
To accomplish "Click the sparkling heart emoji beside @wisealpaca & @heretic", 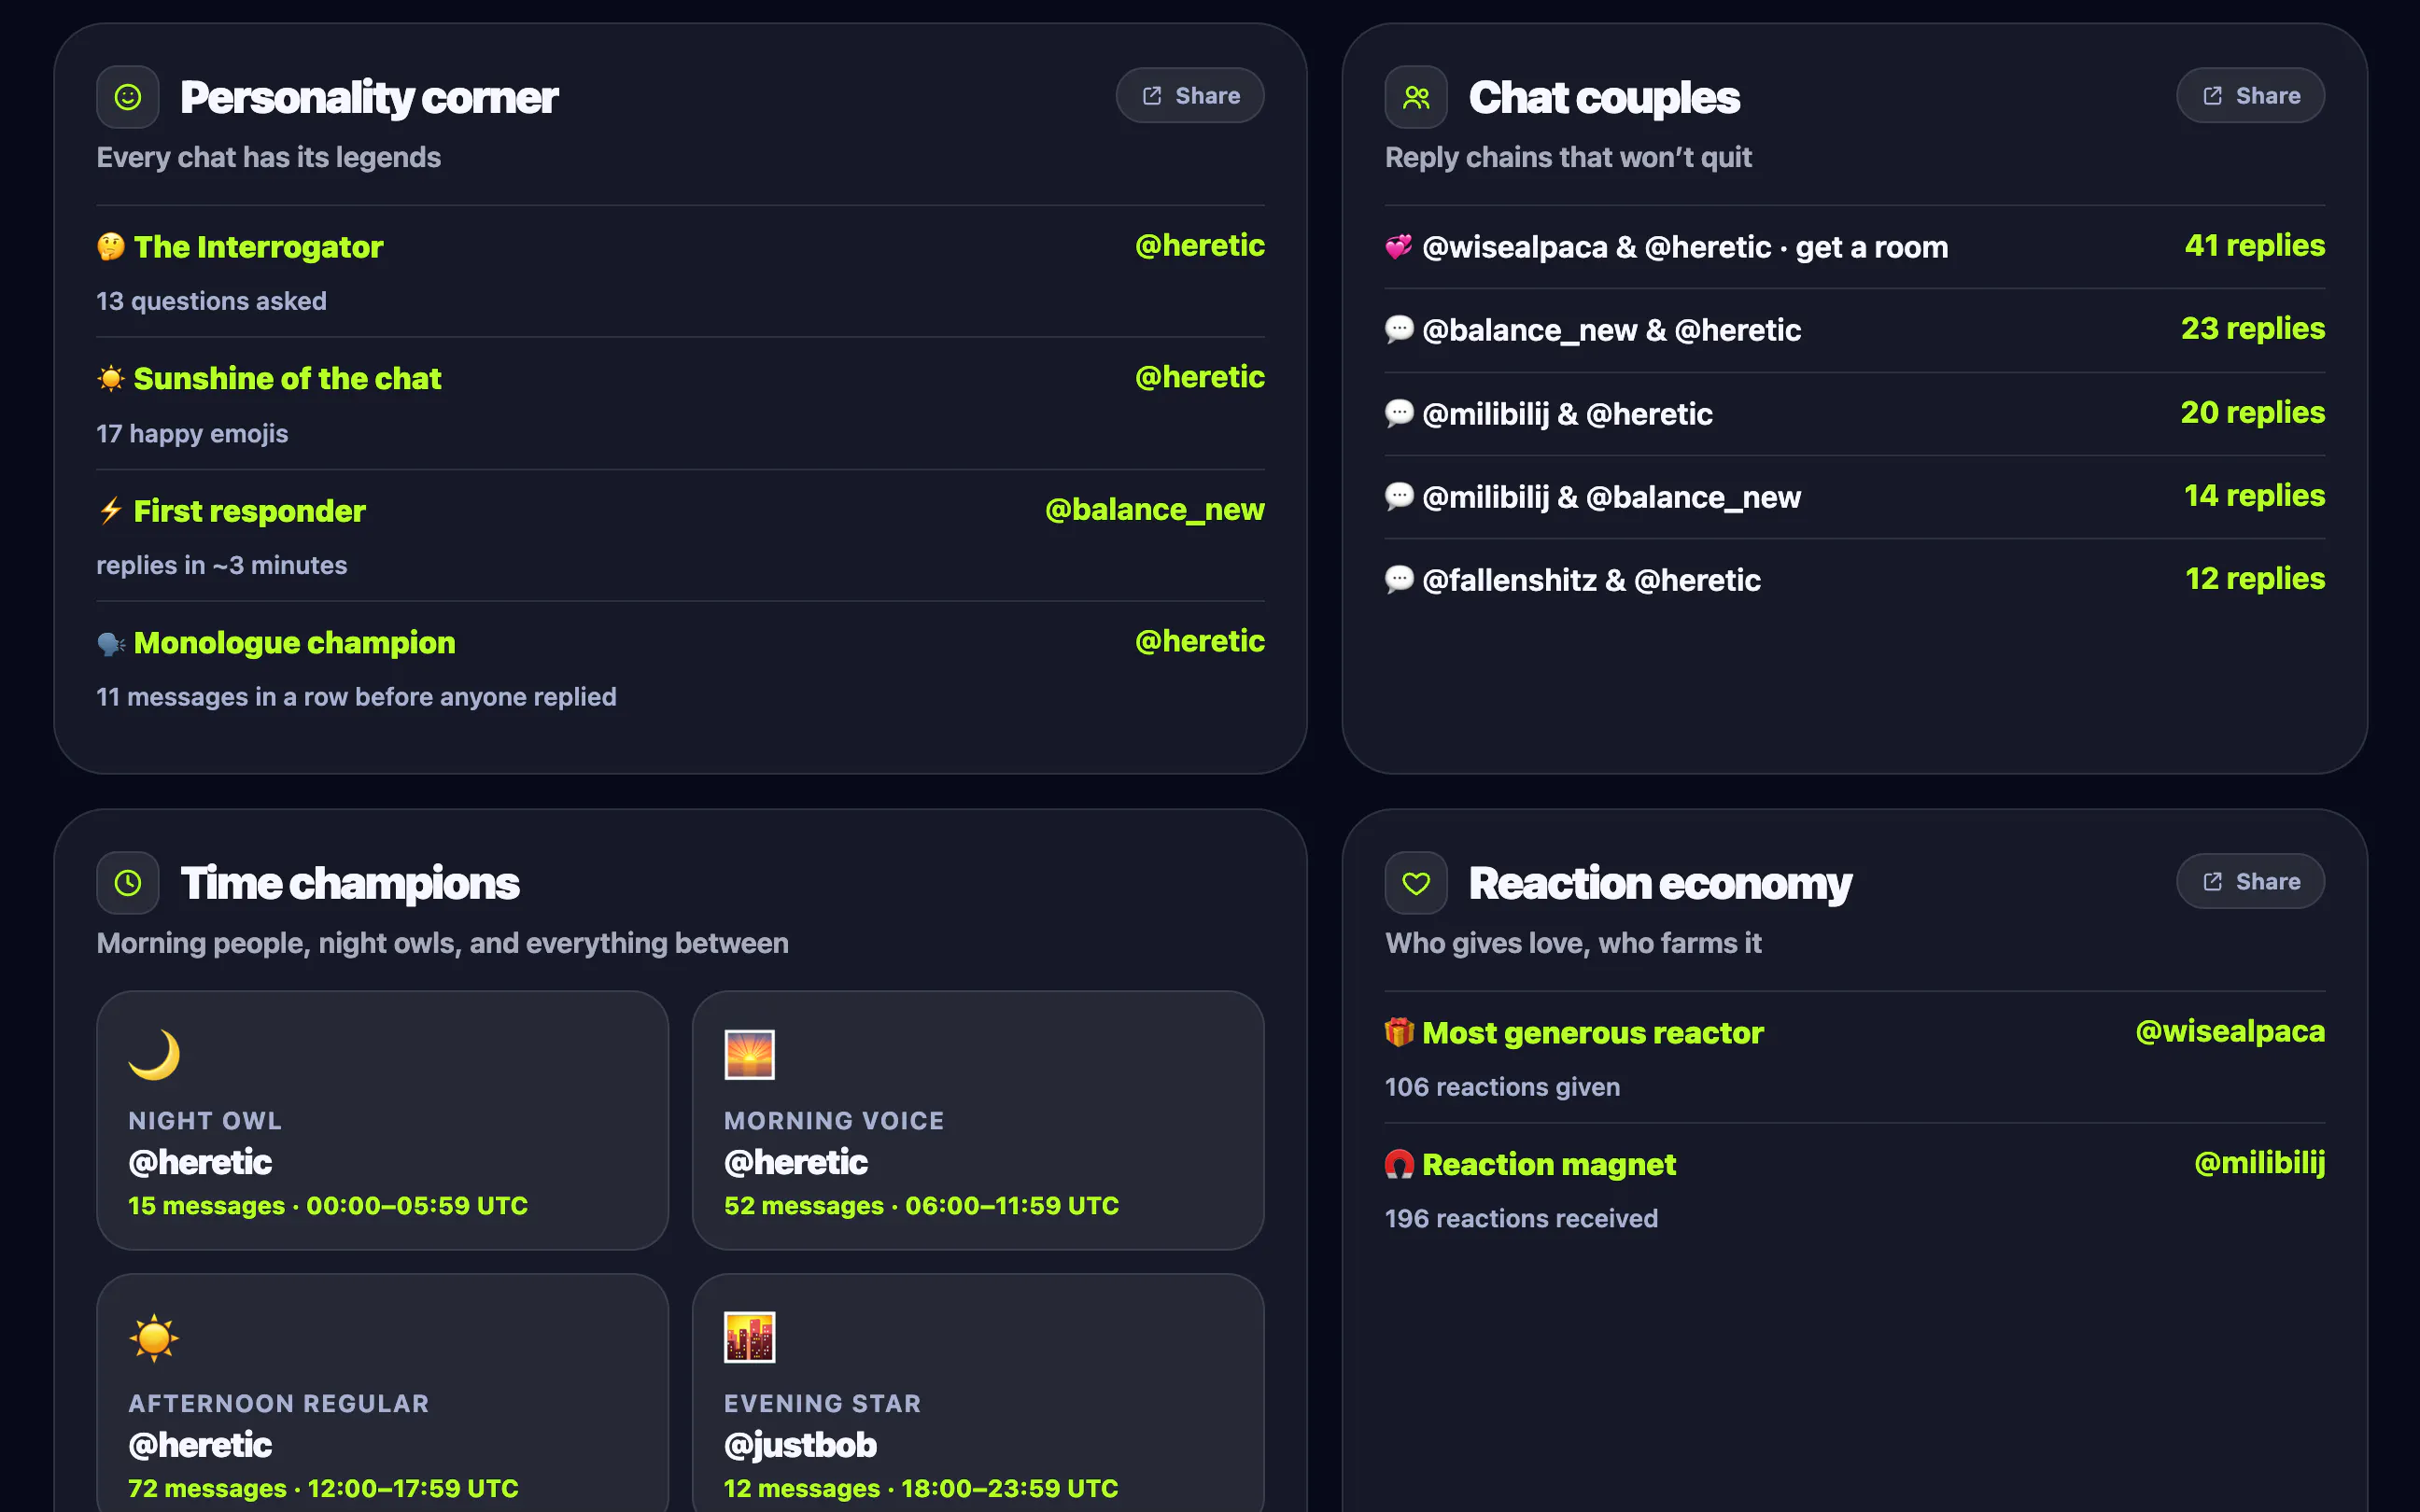I will pos(1399,246).
